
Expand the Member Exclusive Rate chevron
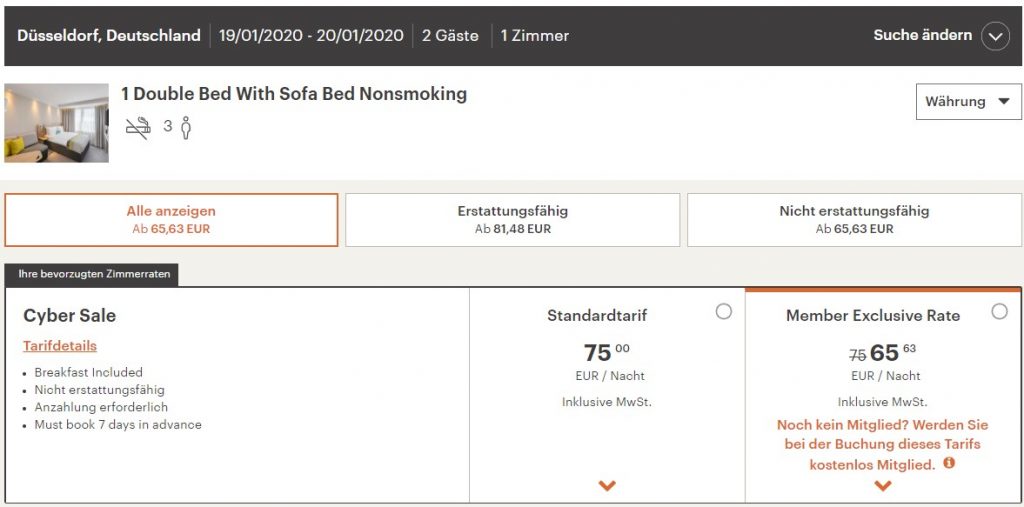882,486
